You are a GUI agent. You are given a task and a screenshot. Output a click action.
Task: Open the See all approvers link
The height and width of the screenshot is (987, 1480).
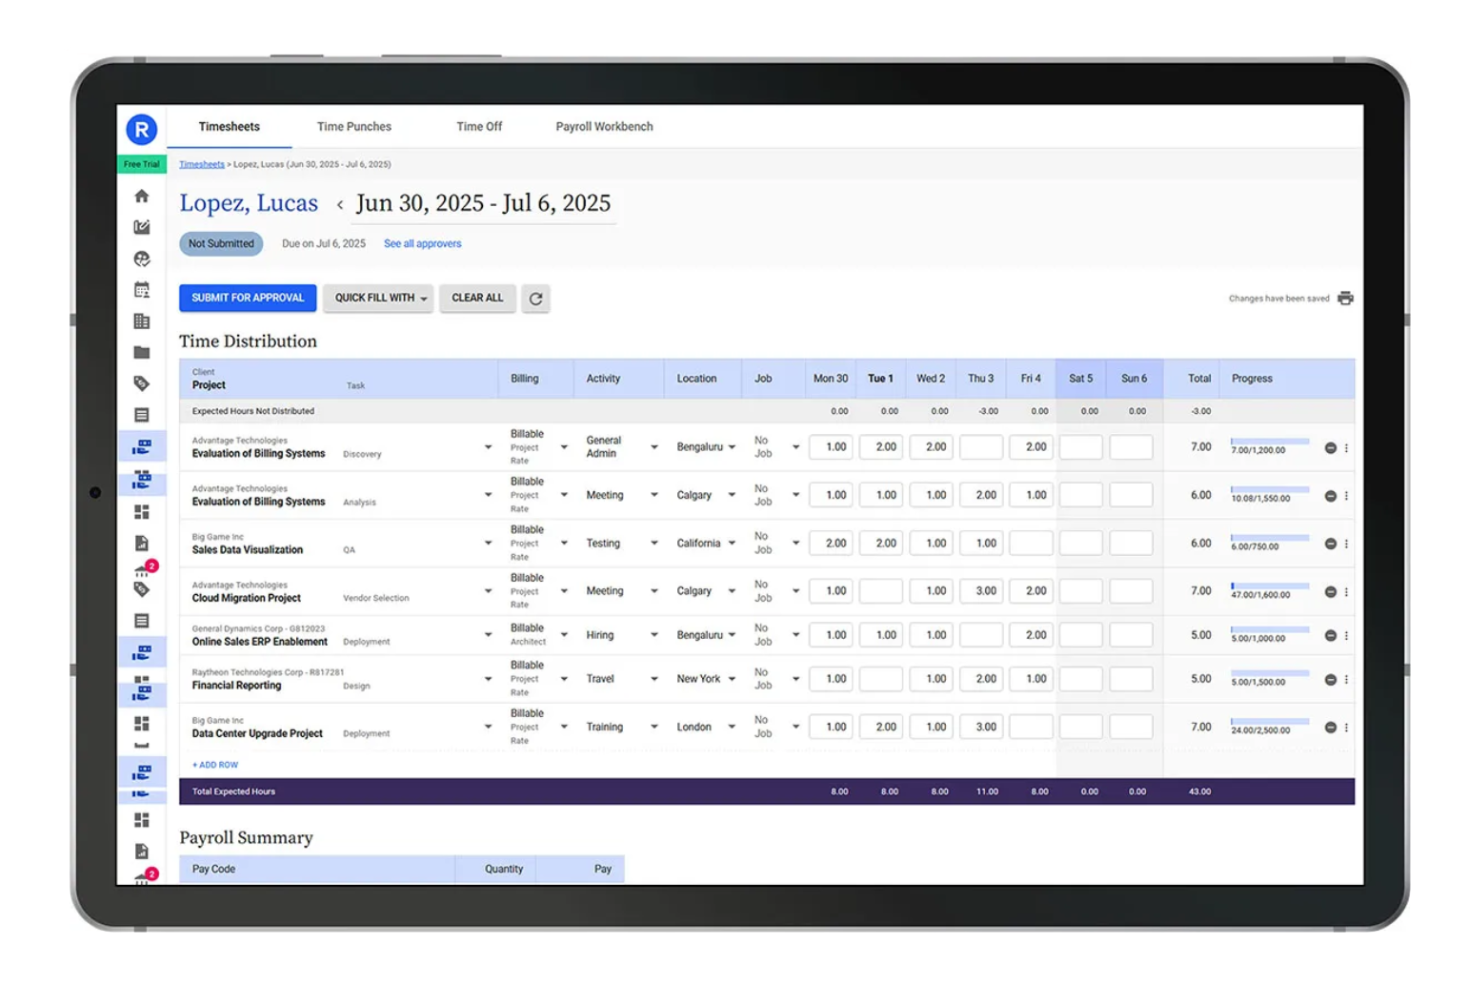click(422, 244)
